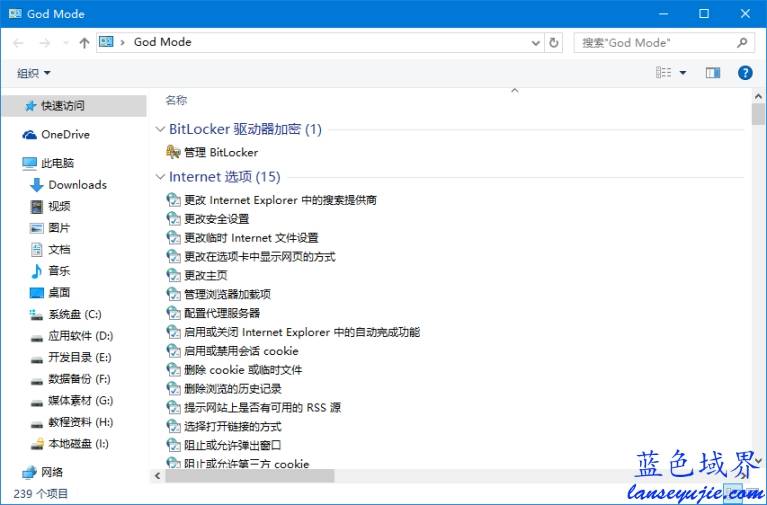Click the horizontal scrollbar thumb

(x=249, y=476)
